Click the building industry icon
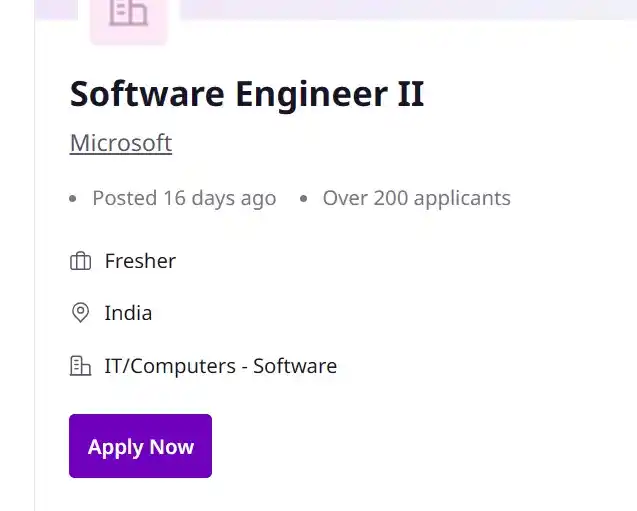This screenshot has width=637, height=511. (x=80, y=366)
